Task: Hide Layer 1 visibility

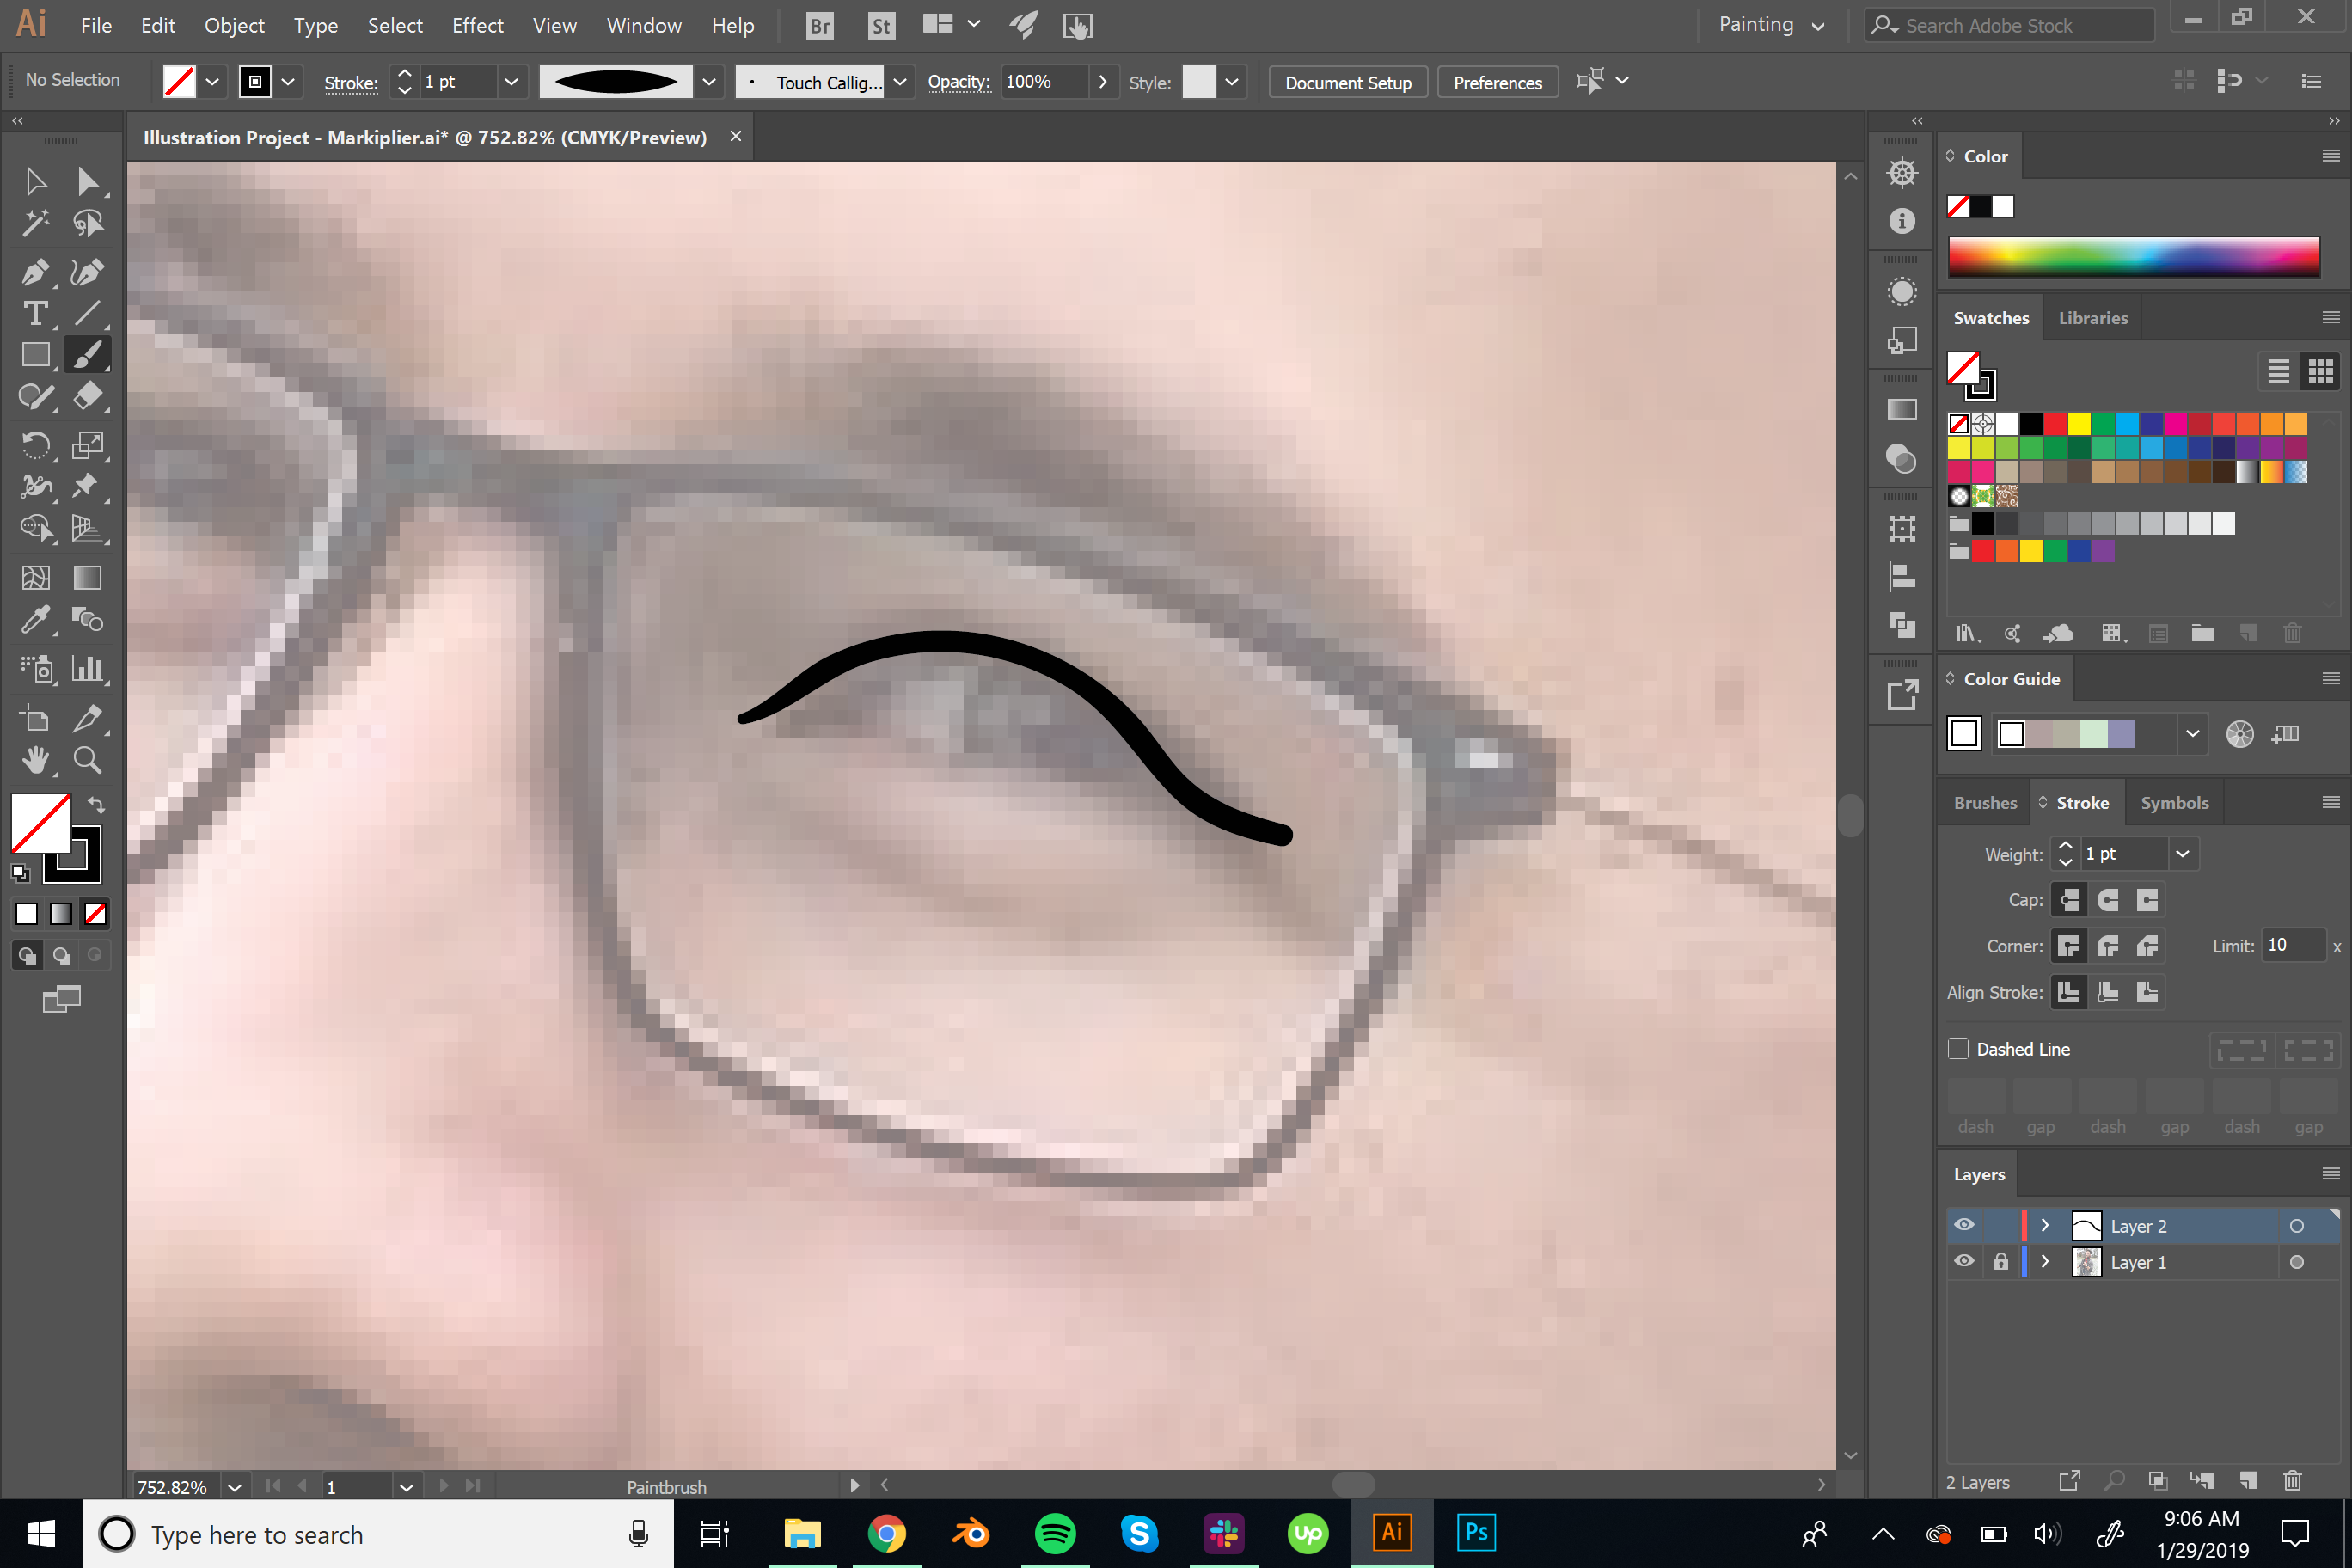Action: [x=1963, y=1262]
